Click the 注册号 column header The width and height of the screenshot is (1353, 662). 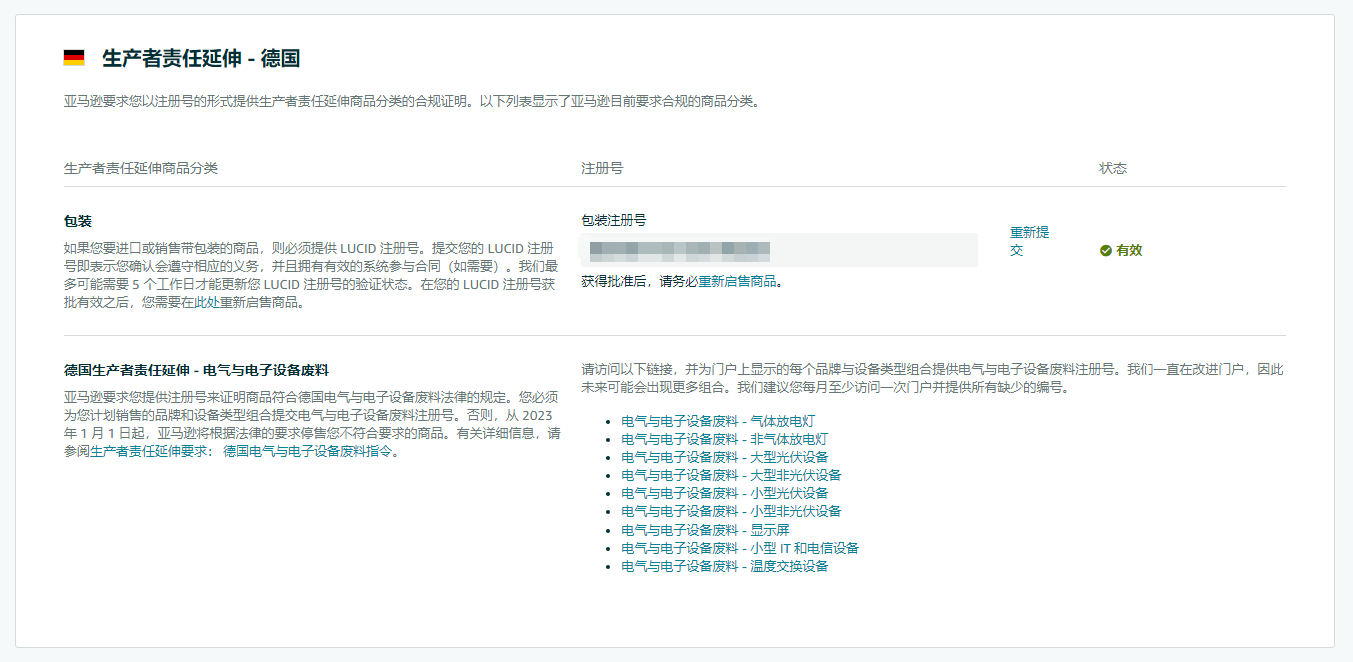pyautogui.click(x=602, y=168)
